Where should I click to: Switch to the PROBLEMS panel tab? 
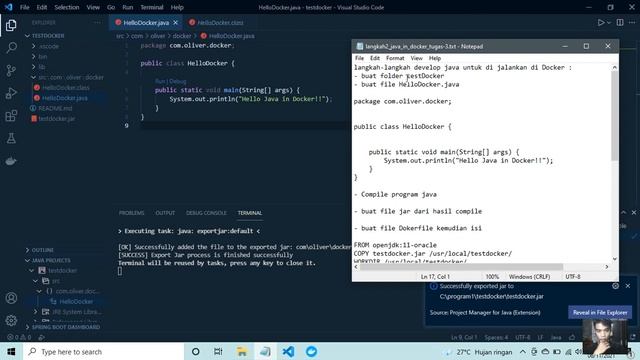[x=131, y=213]
